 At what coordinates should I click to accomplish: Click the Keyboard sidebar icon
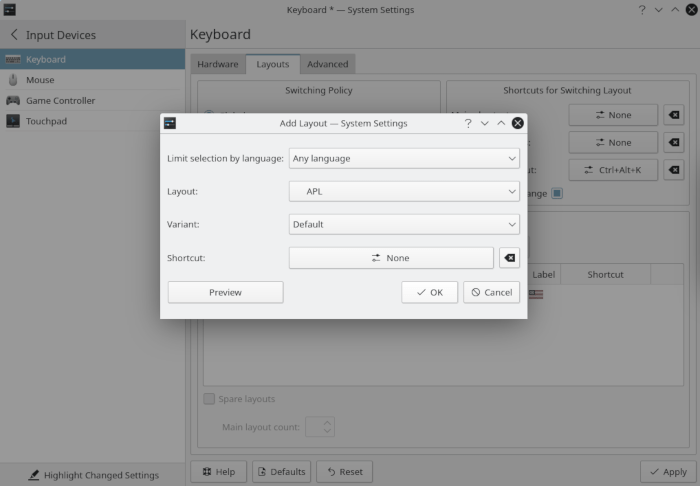tap(13, 59)
